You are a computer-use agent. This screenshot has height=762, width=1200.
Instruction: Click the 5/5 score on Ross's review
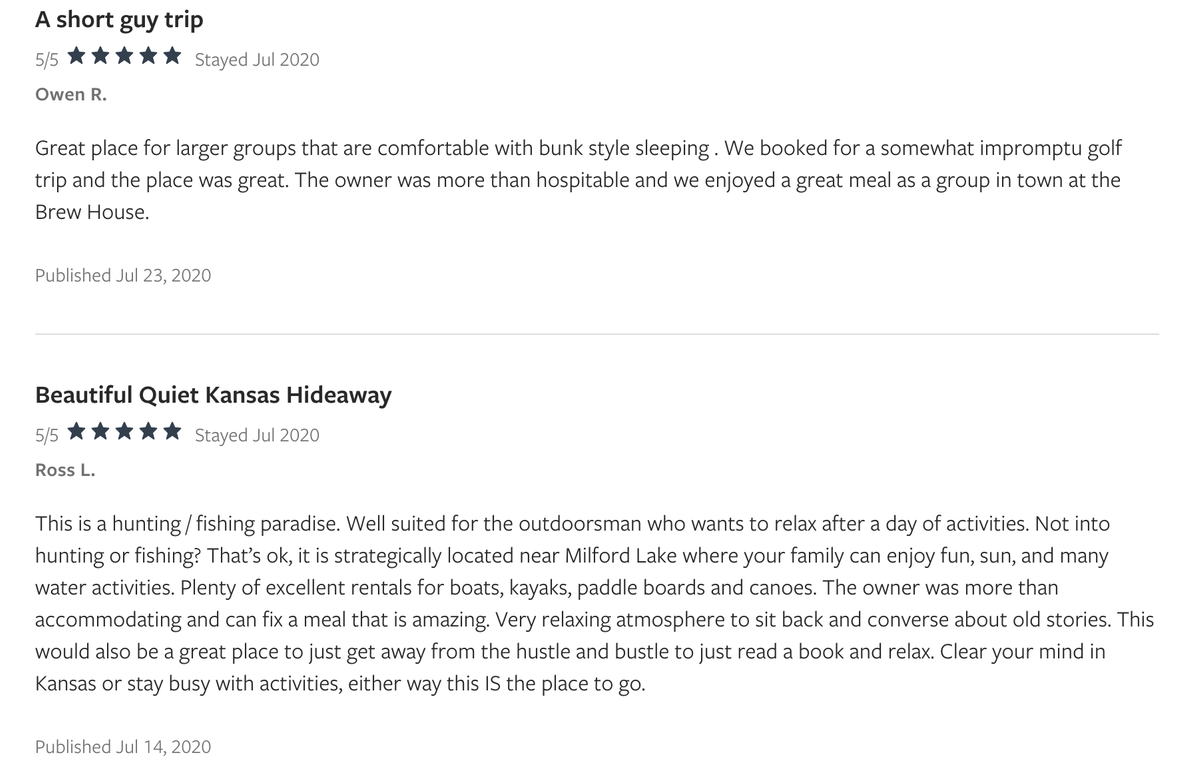point(47,435)
